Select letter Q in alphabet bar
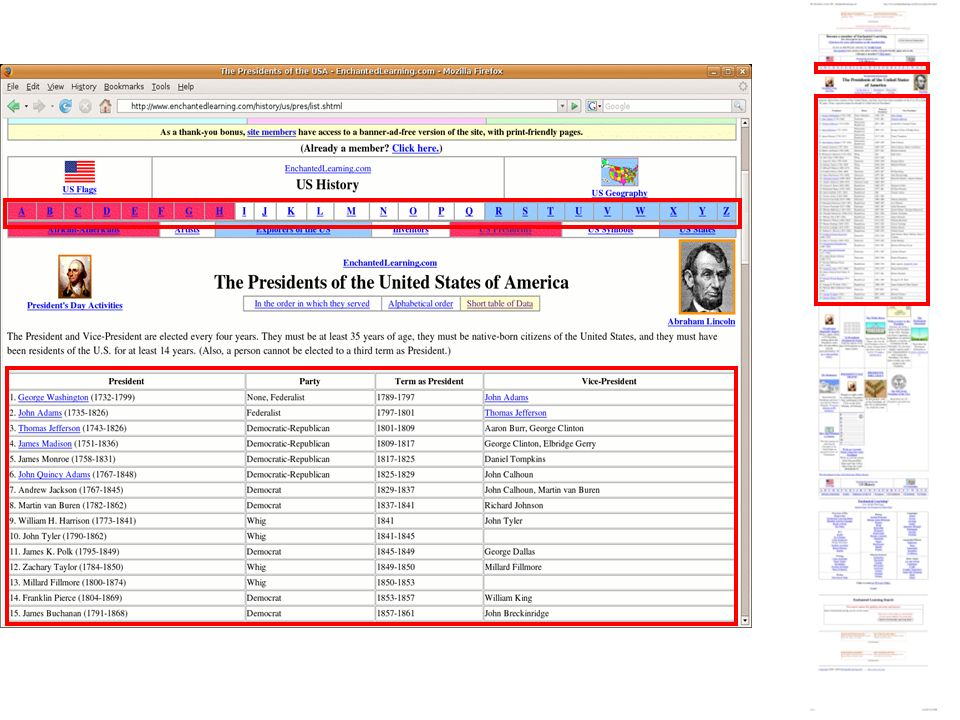 (x=469, y=211)
